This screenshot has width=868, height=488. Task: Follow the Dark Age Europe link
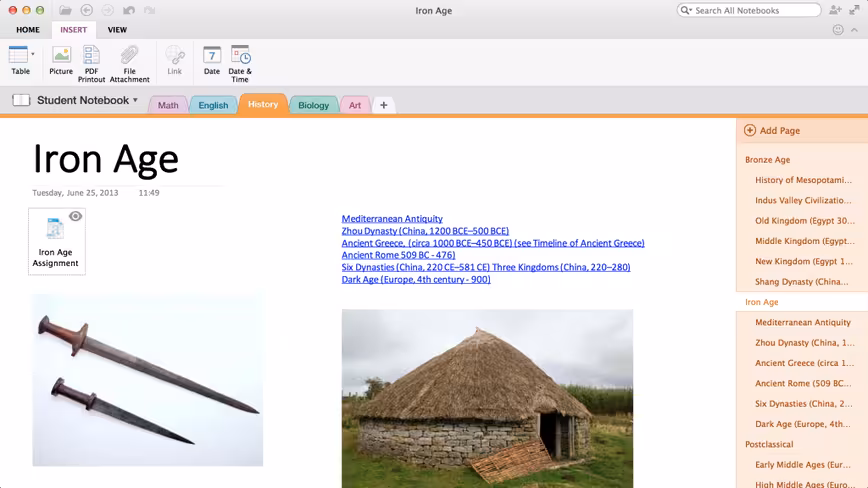[416, 279]
